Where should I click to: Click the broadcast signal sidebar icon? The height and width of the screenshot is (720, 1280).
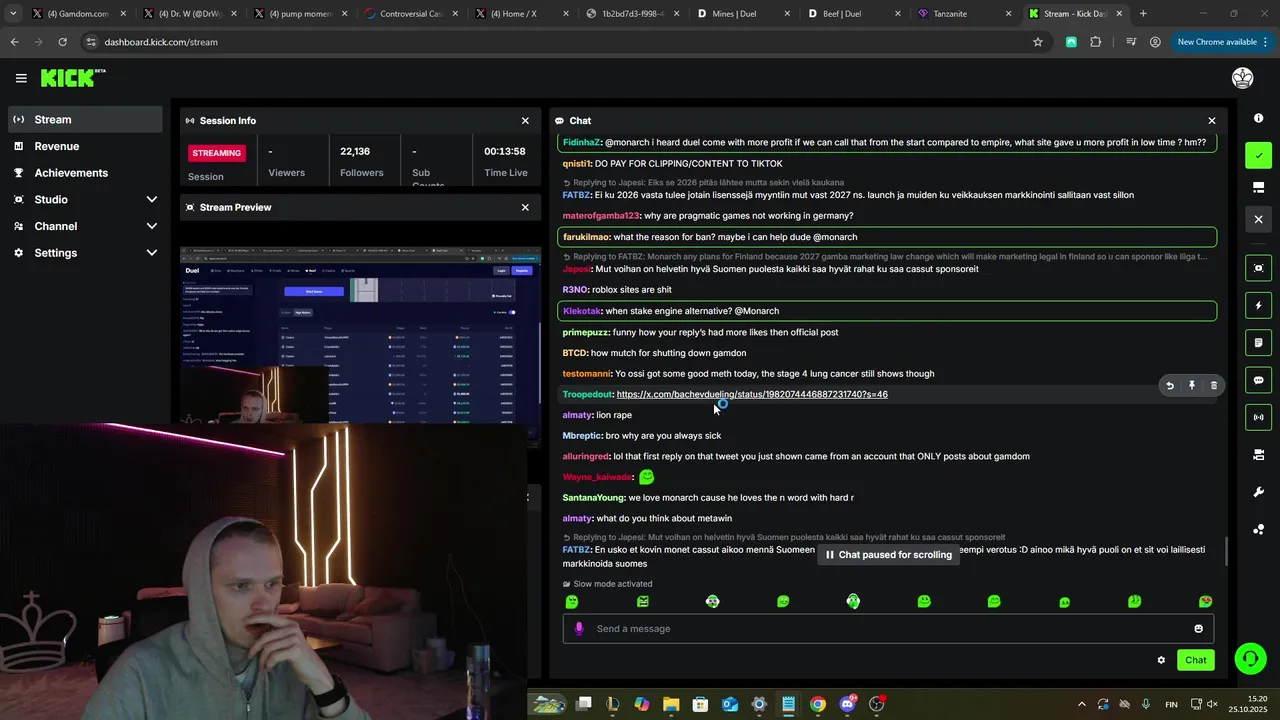pyautogui.click(x=1258, y=417)
